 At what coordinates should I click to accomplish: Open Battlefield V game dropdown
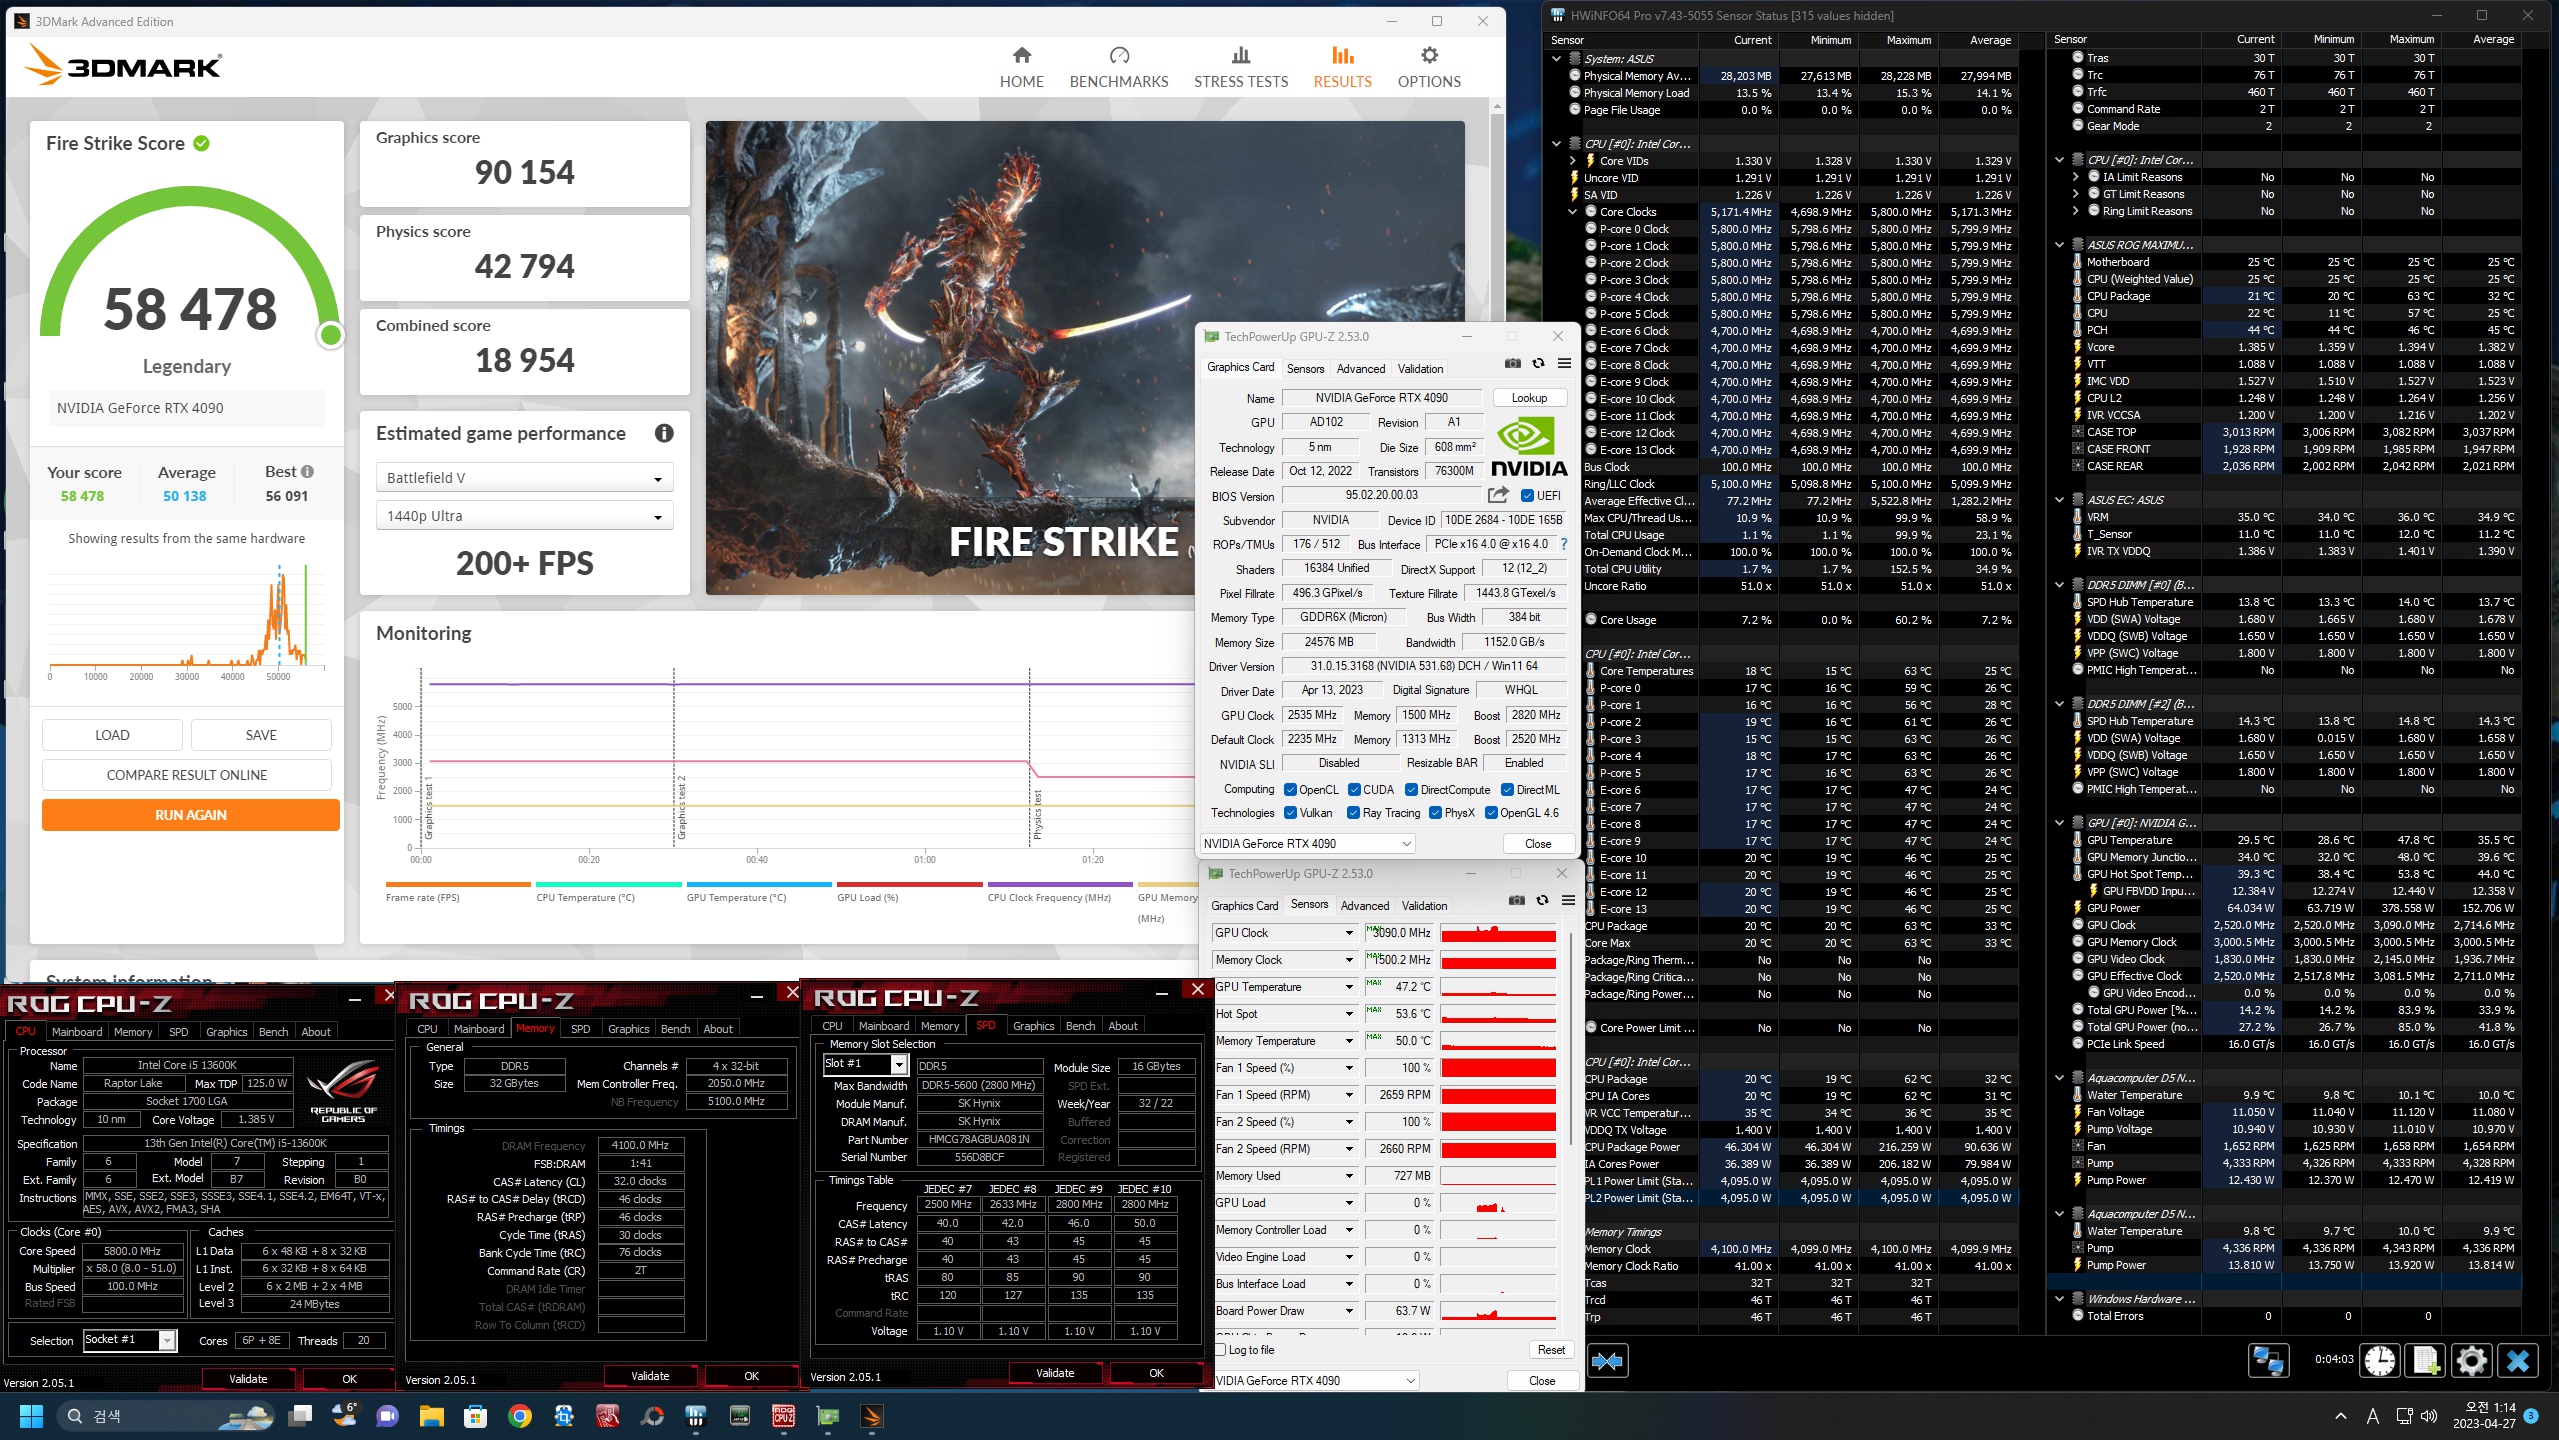click(524, 478)
